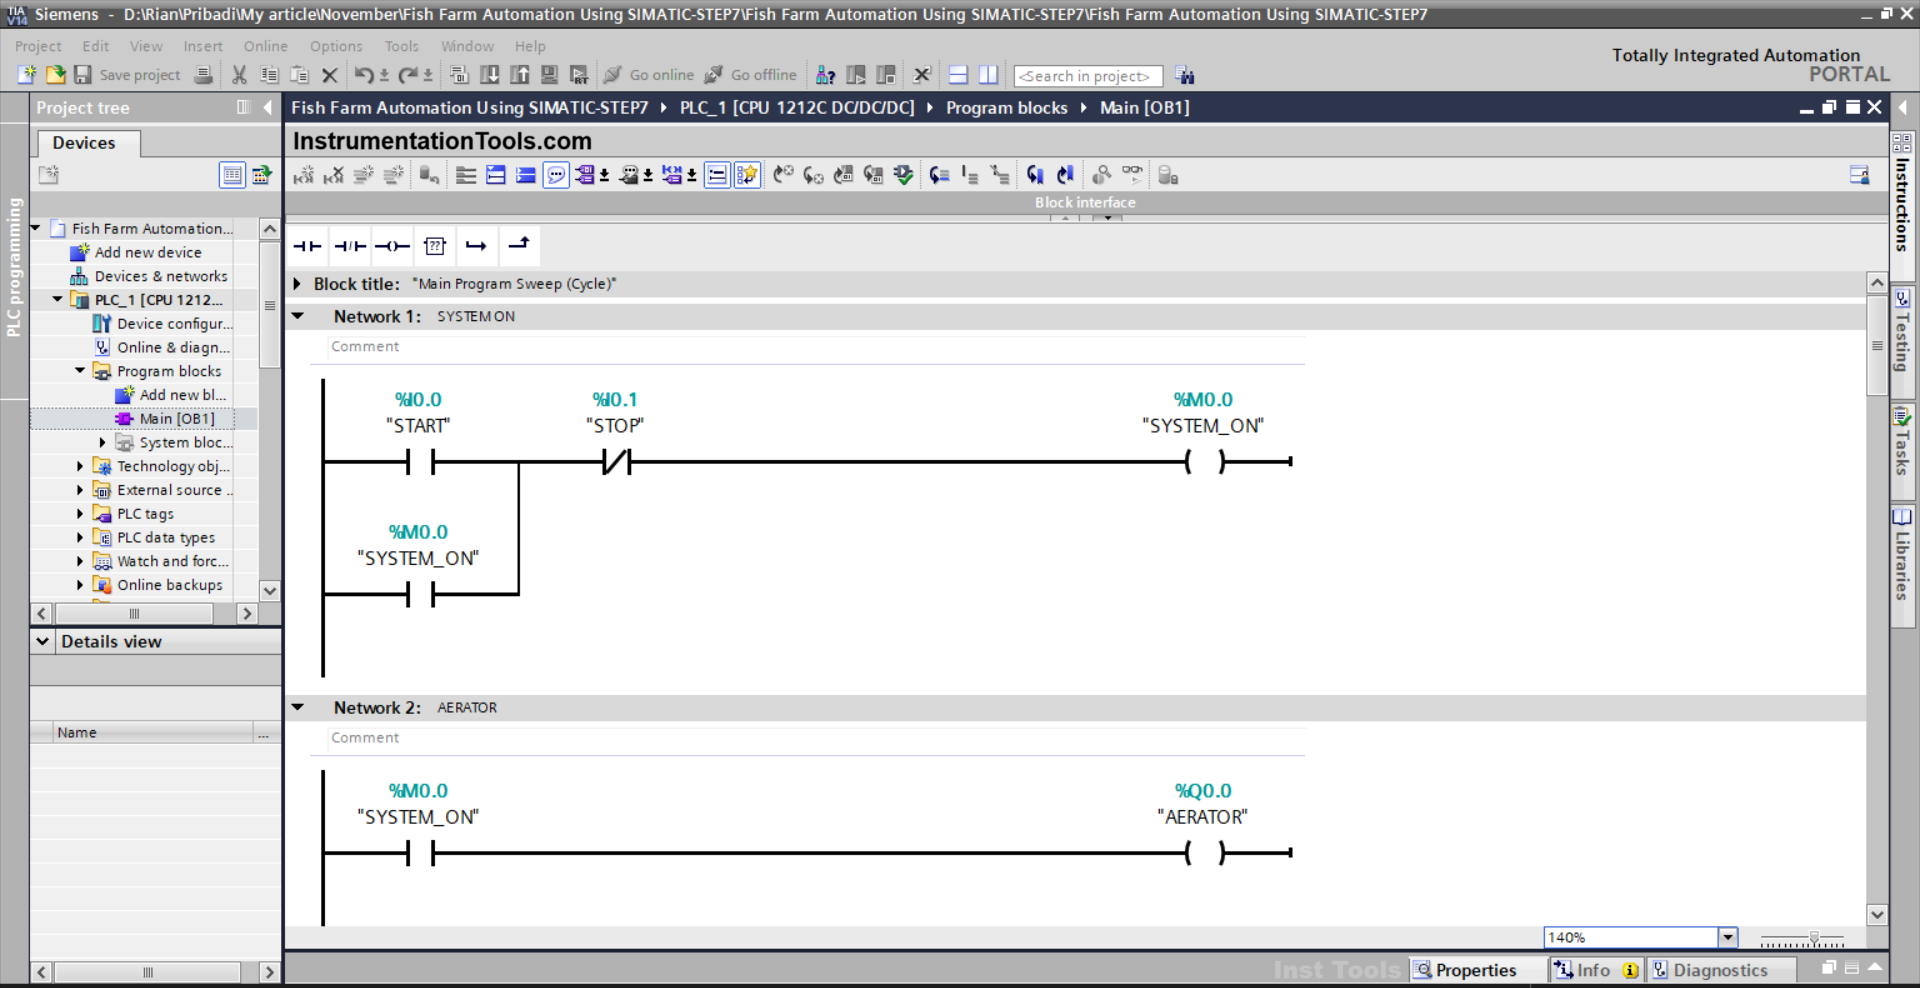Click Go offline in the toolbar

[x=751, y=75]
